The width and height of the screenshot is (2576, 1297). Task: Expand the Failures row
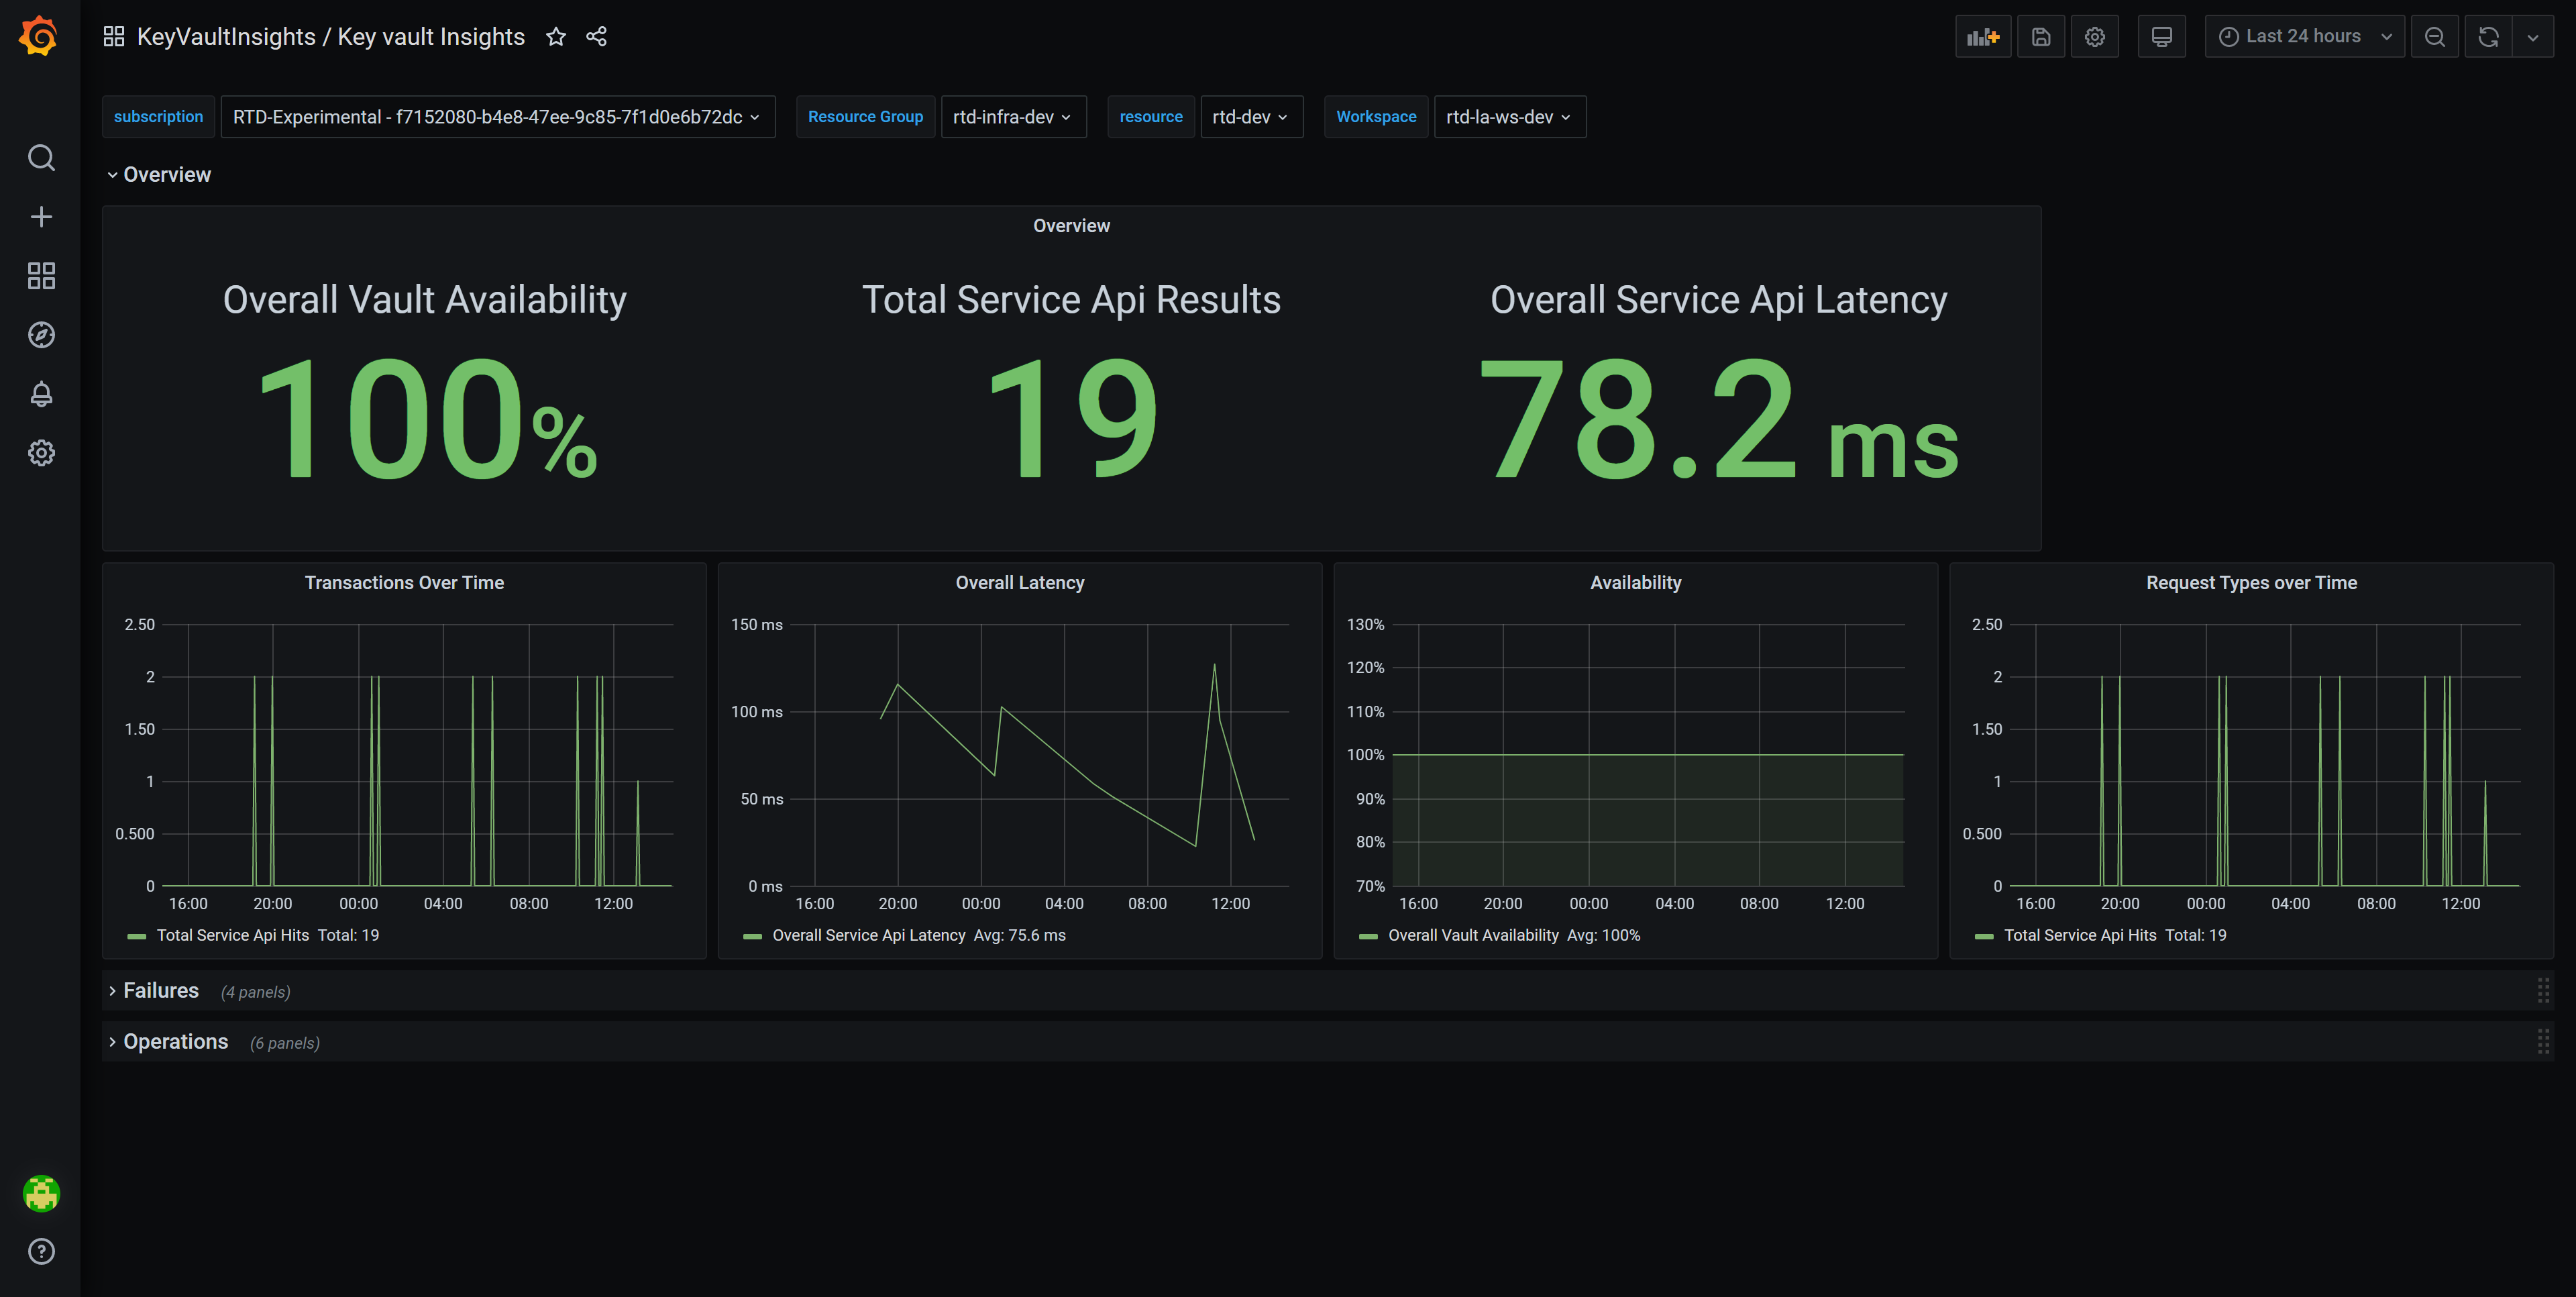point(160,990)
